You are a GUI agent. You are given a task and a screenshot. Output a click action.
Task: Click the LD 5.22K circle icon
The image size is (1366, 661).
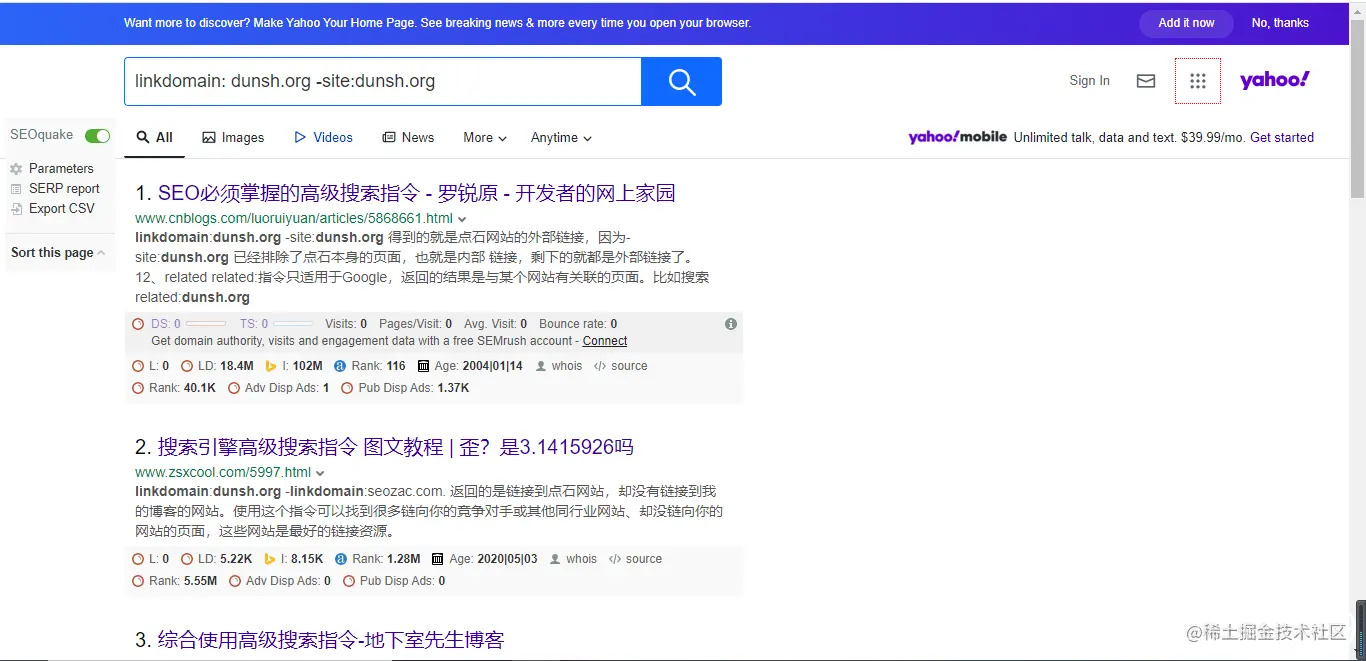click(x=187, y=559)
